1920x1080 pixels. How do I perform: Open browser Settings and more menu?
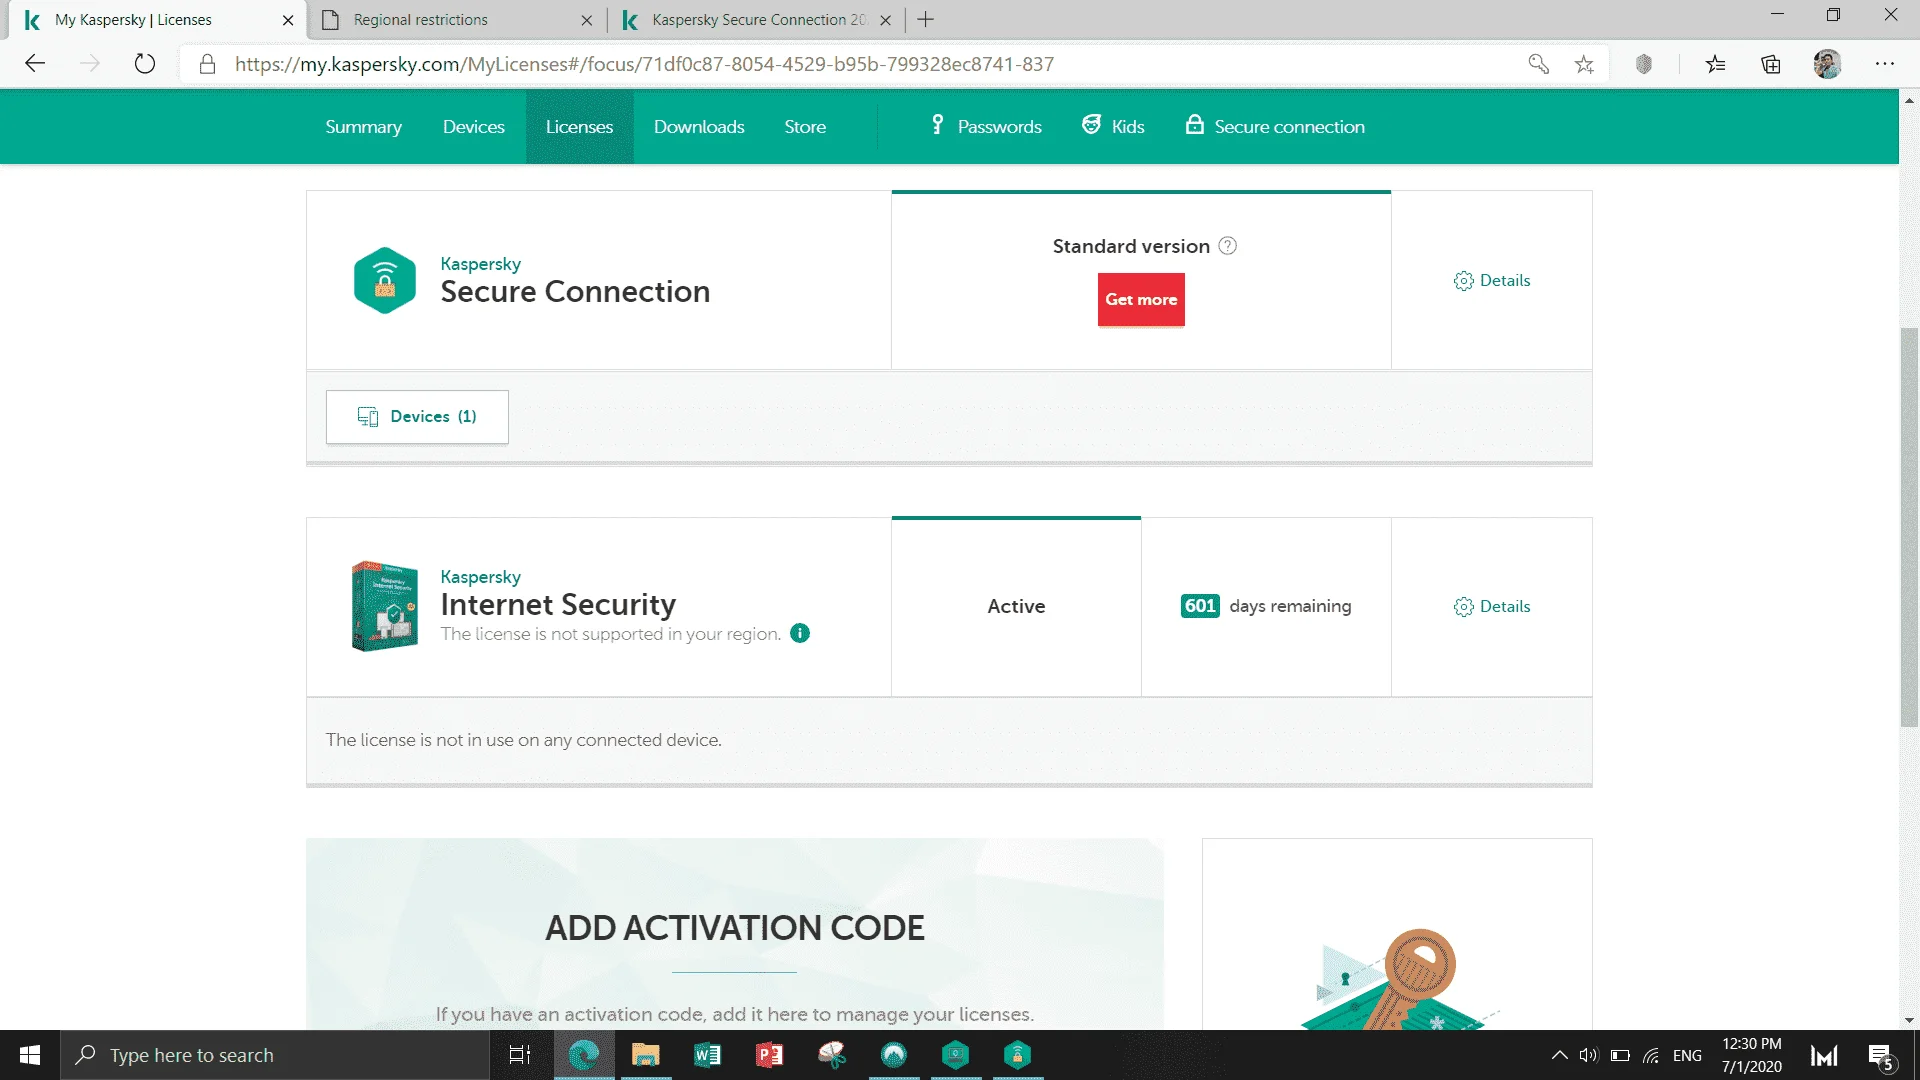1885,64
